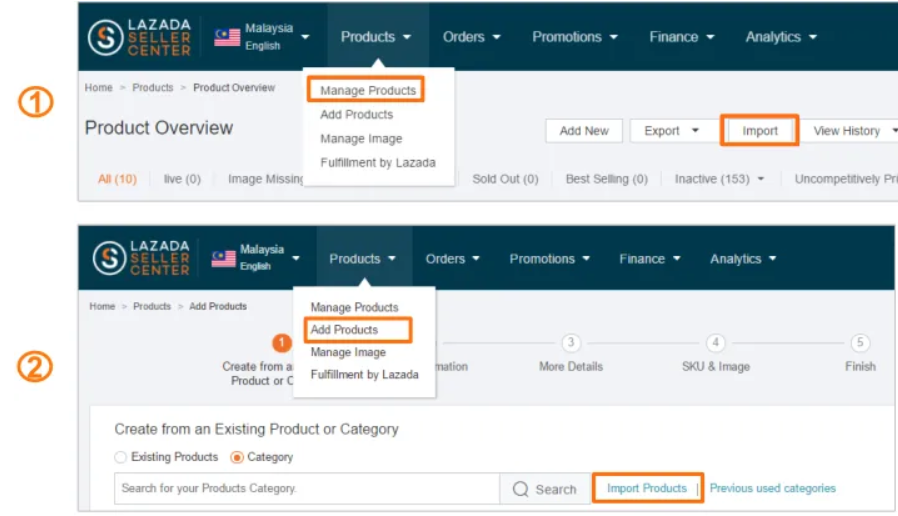The image size is (898, 516).
Task: Select Manage Image in the bottom Products dropdown
Action: pyautogui.click(x=348, y=352)
